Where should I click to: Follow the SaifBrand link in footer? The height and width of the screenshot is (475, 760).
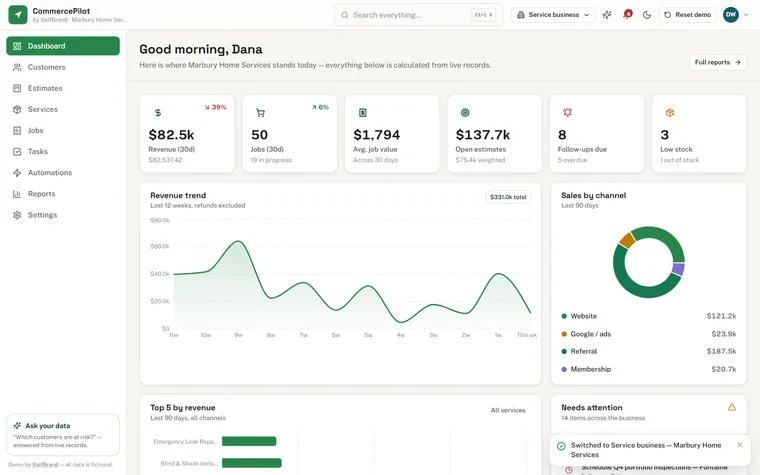pos(45,464)
